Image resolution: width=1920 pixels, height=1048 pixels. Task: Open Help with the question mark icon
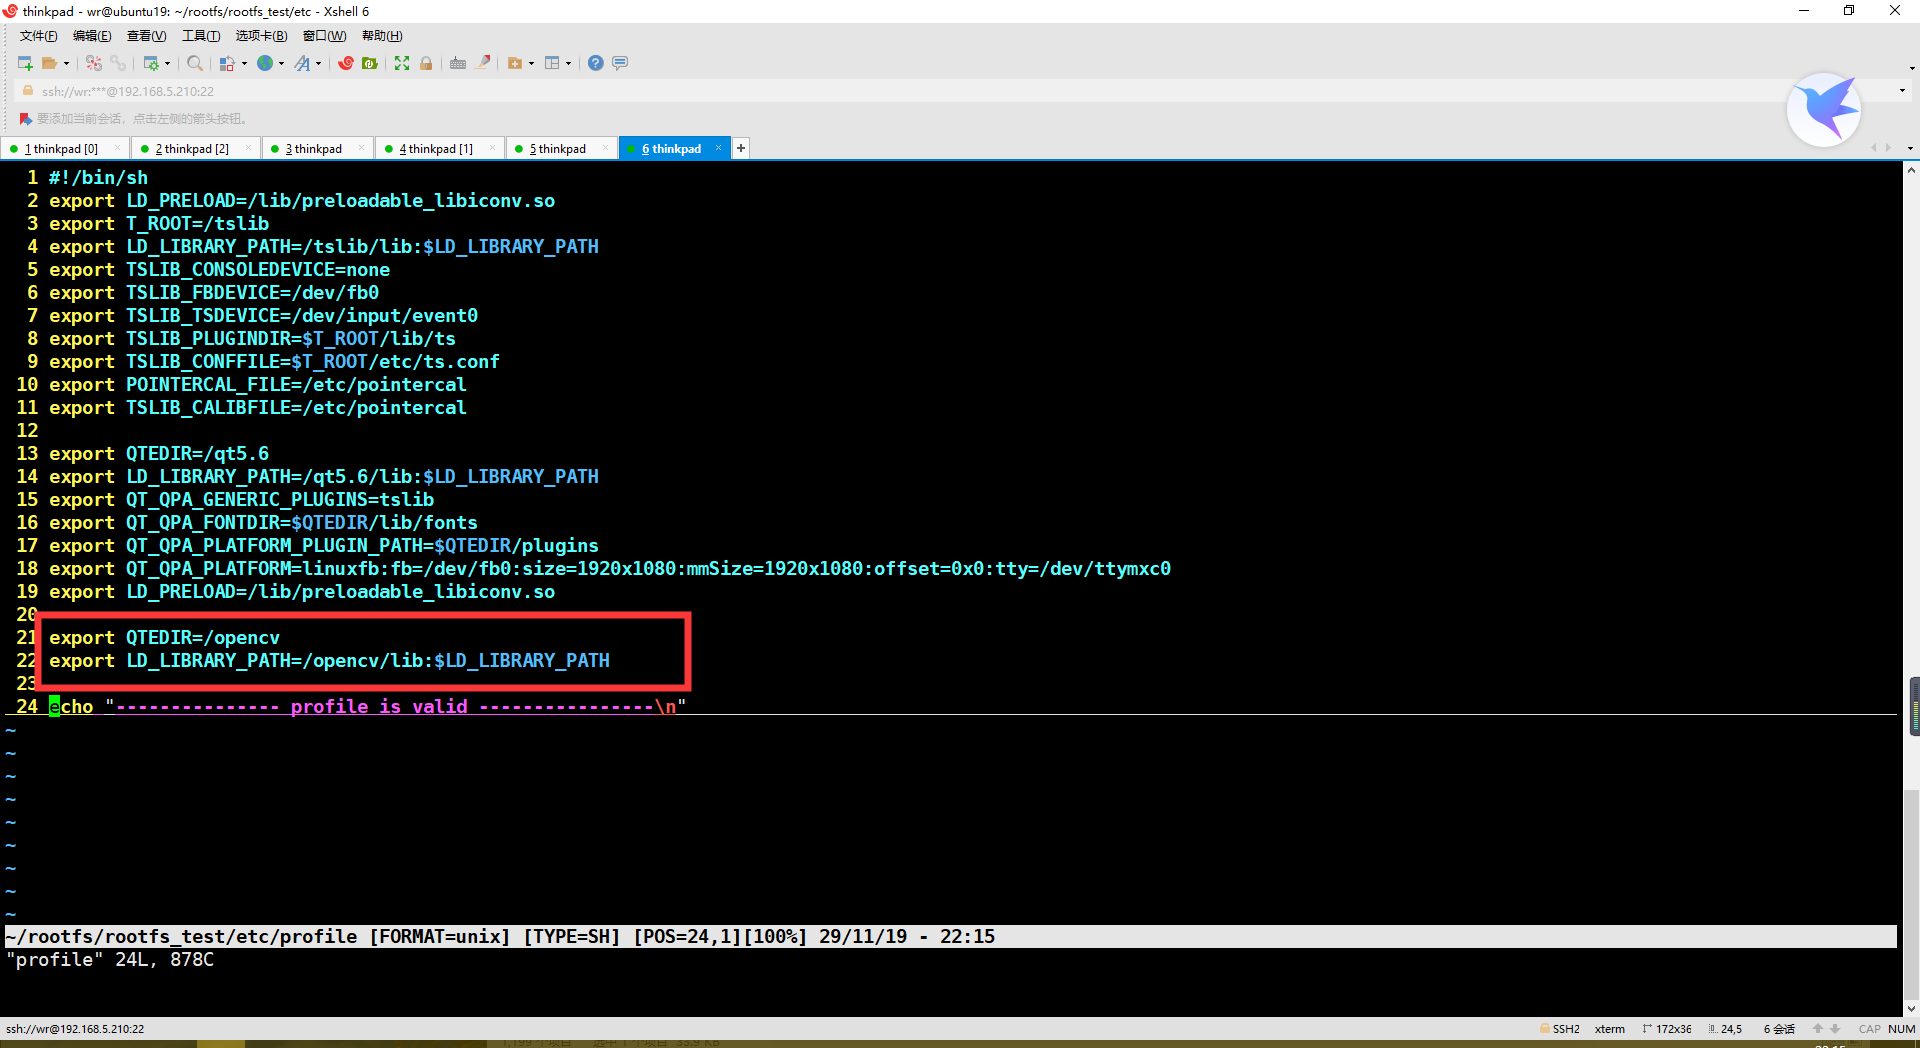595,63
